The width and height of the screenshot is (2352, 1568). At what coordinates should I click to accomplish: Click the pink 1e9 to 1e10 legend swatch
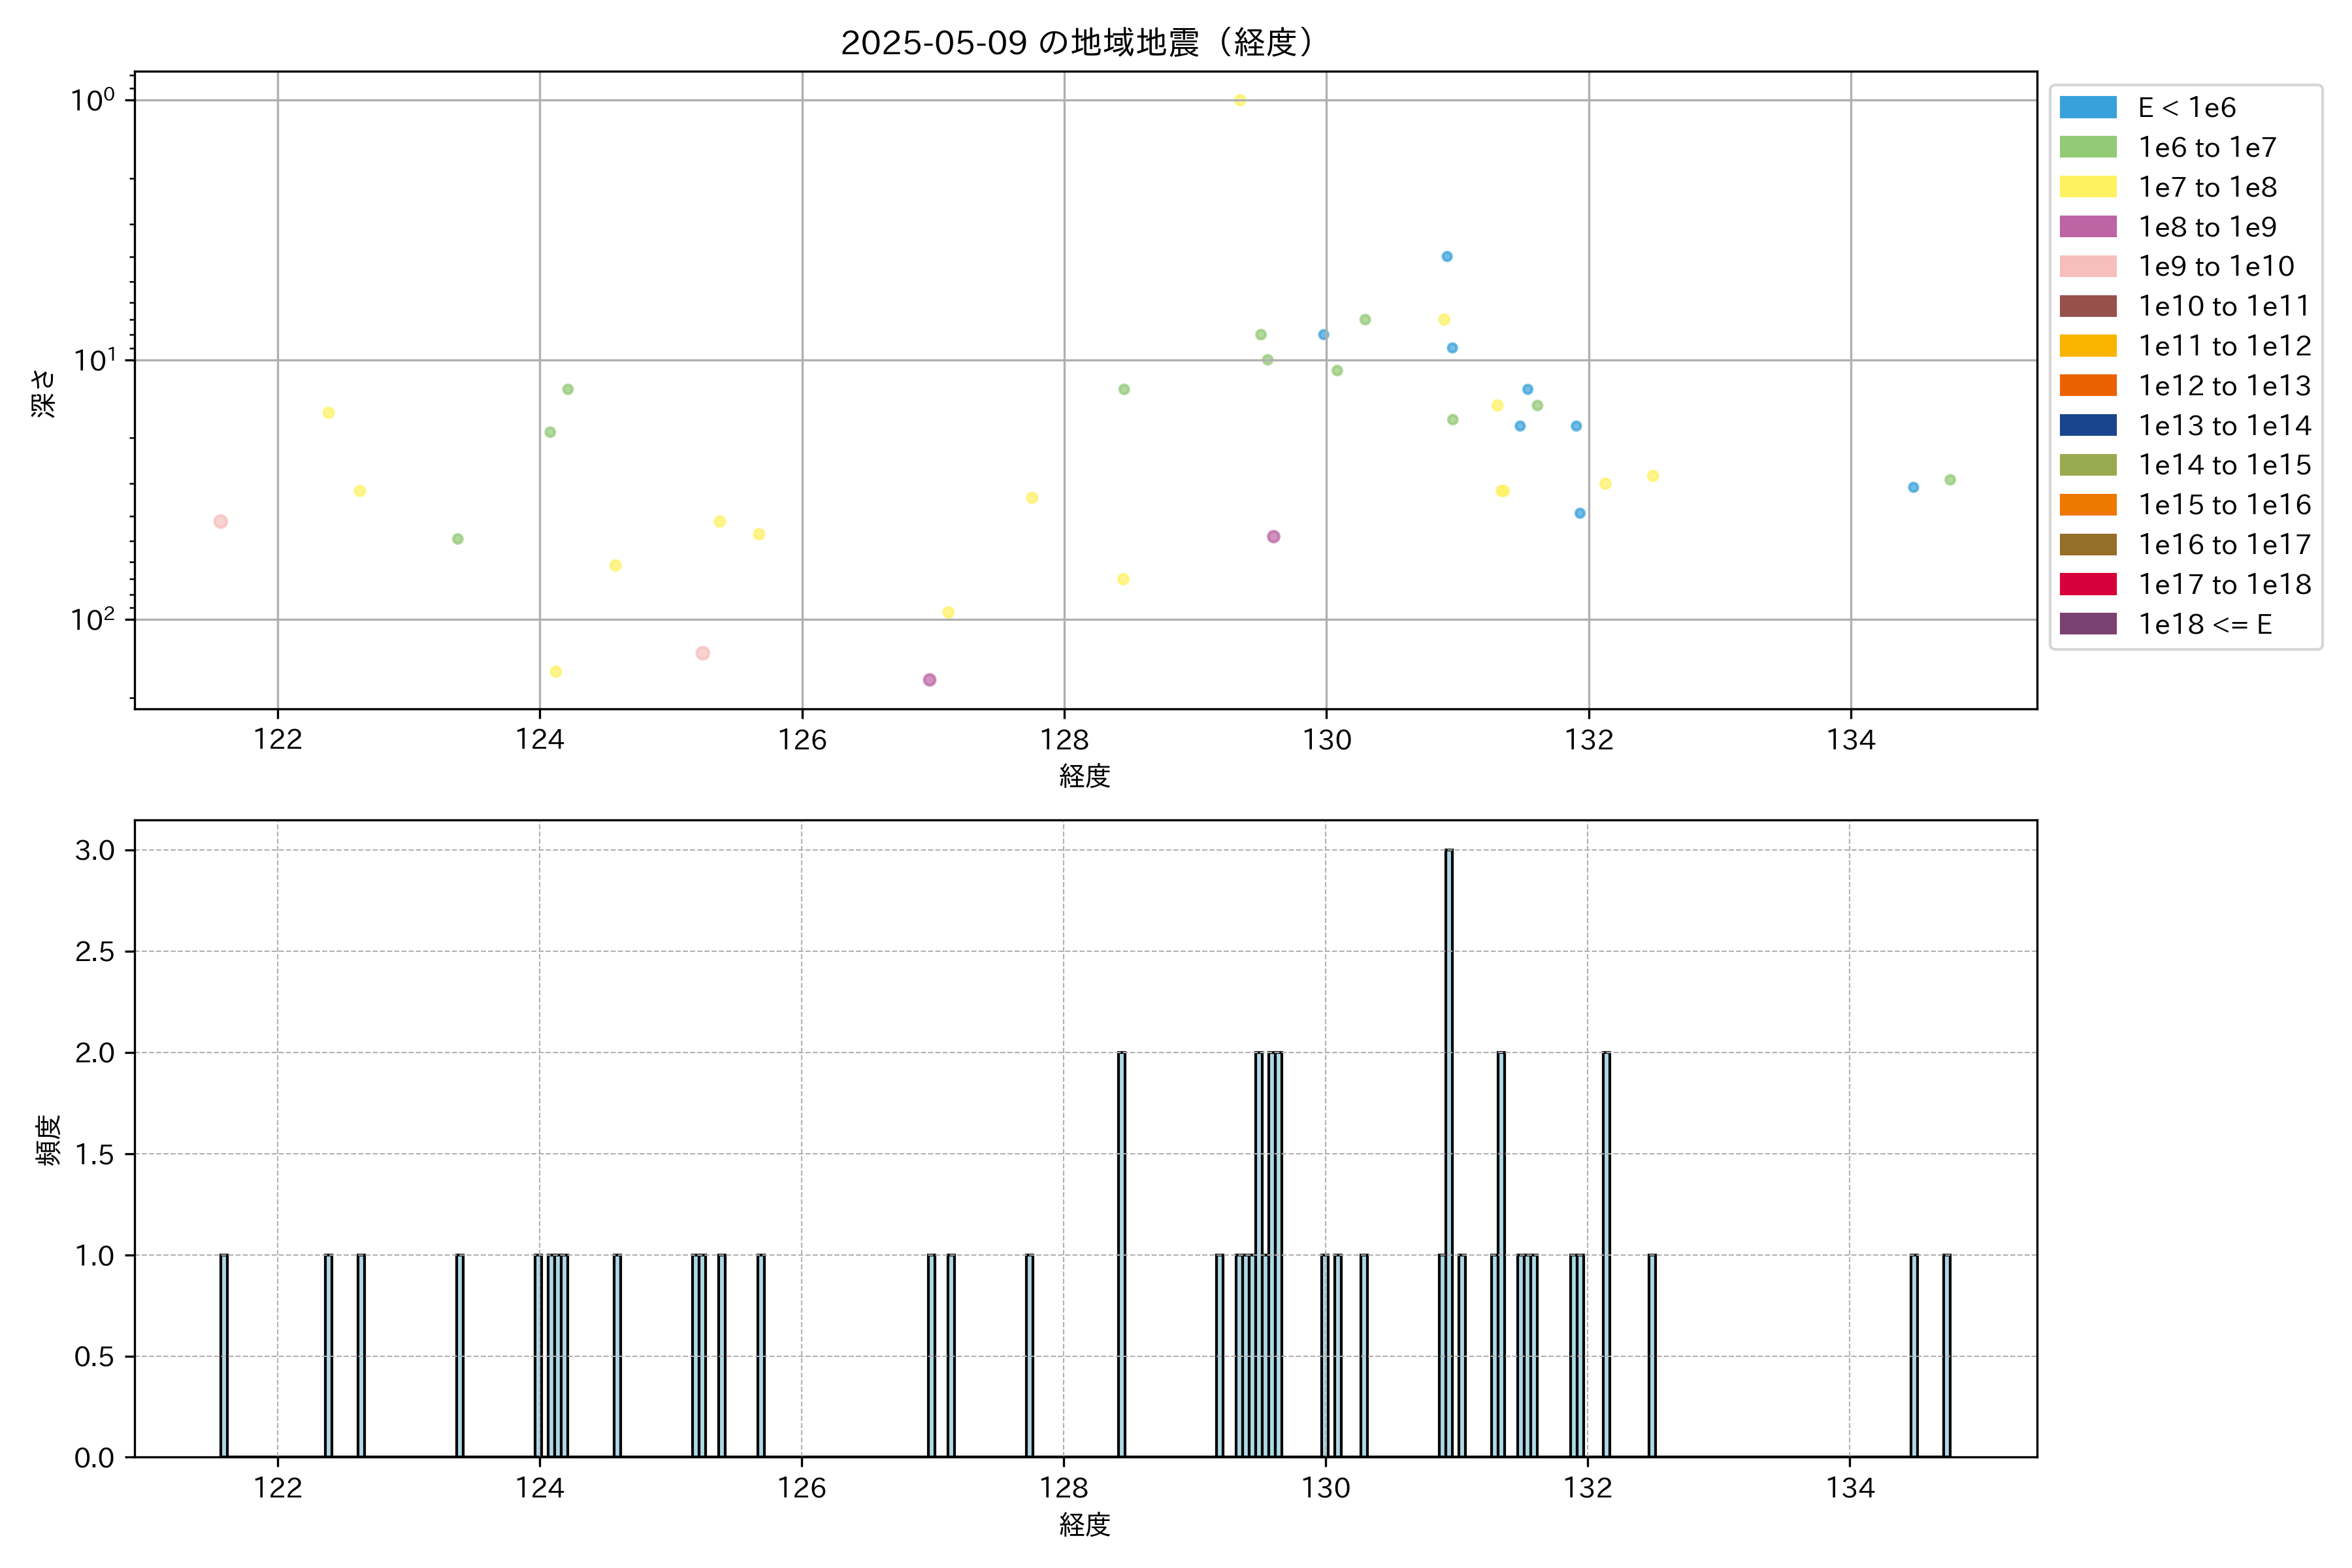point(2087,266)
